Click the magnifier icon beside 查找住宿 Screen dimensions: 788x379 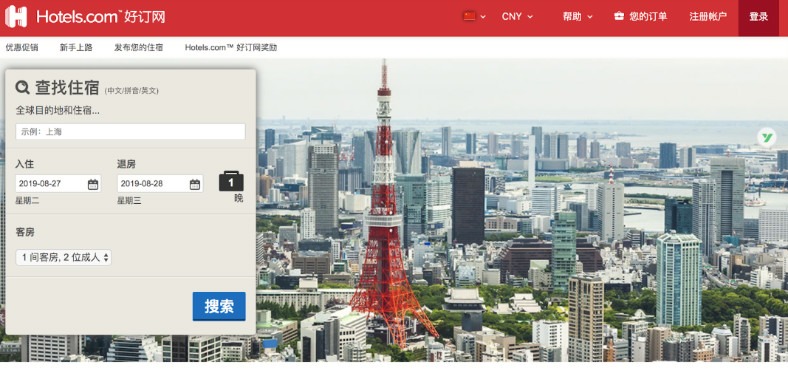coord(23,87)
